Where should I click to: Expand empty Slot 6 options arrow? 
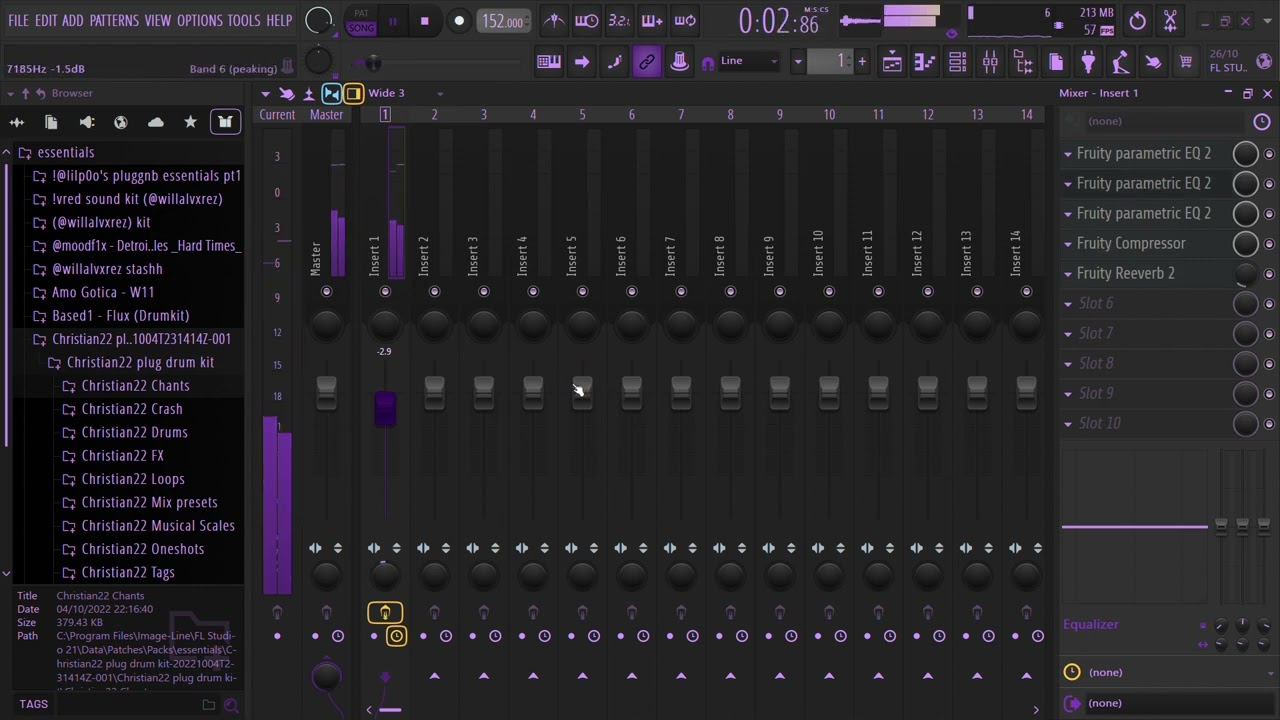click(x=1068, y=304)
